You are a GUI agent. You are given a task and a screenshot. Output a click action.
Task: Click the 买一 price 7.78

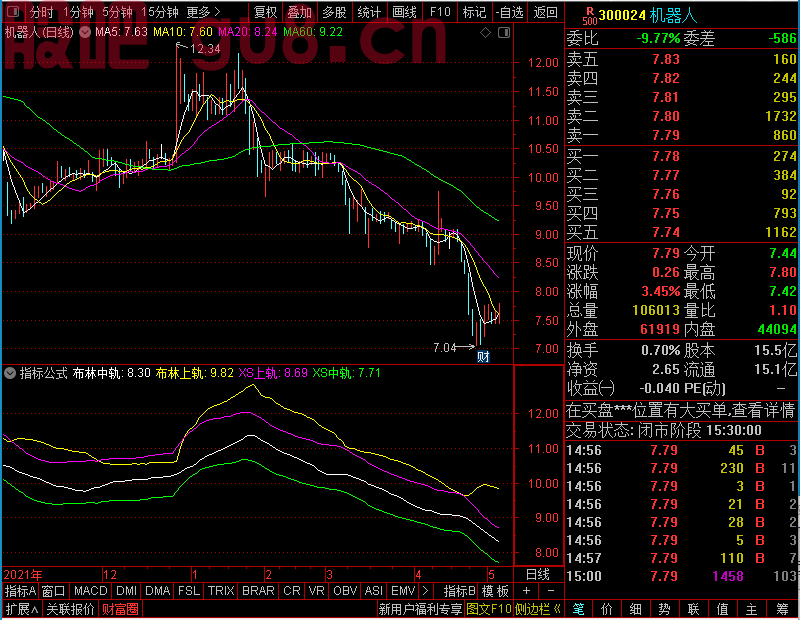click(666, 156)
